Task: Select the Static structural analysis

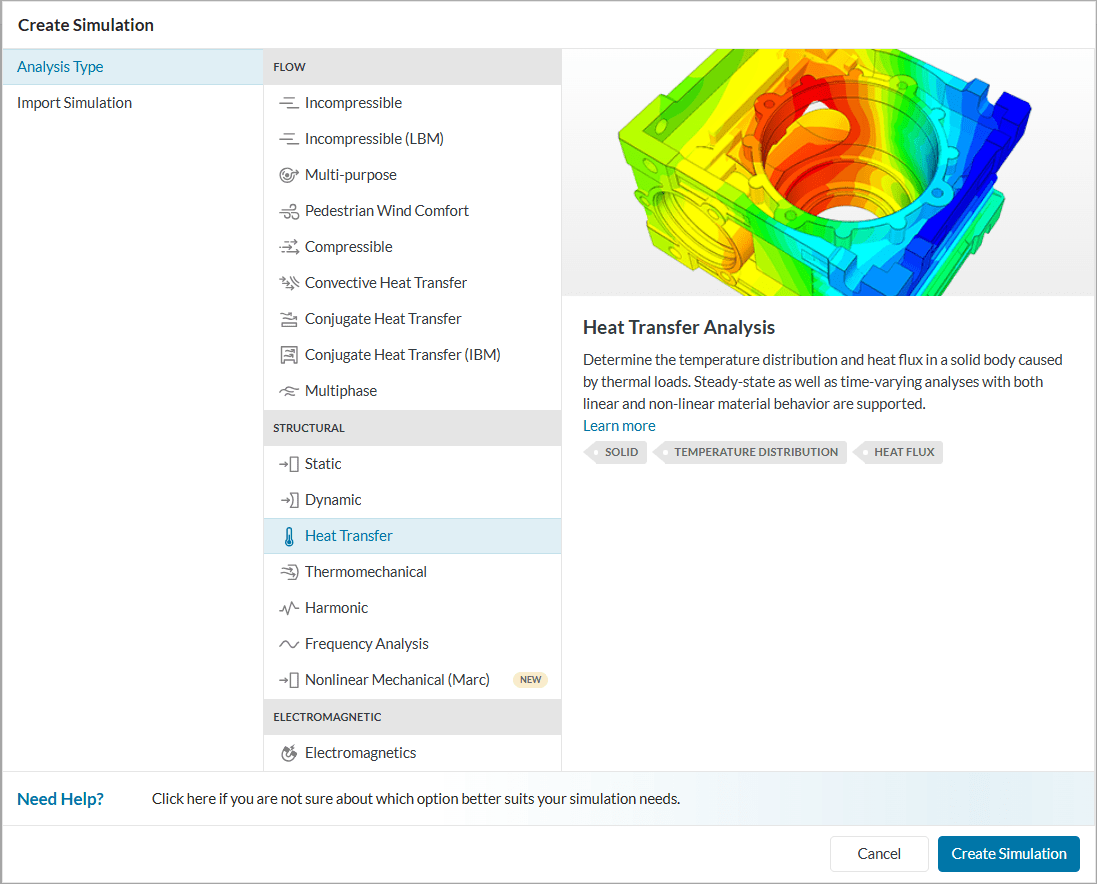Action: pos(323,464)
